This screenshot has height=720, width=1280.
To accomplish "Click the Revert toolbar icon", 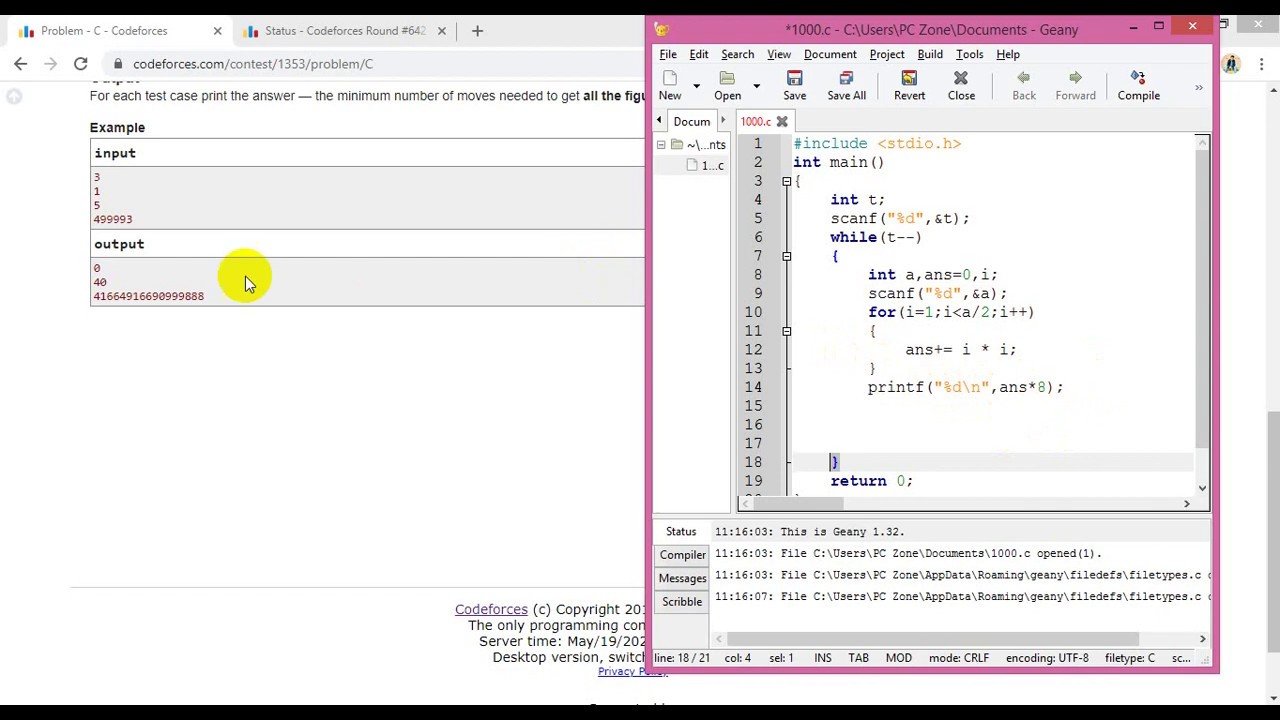I will [909, 85].
